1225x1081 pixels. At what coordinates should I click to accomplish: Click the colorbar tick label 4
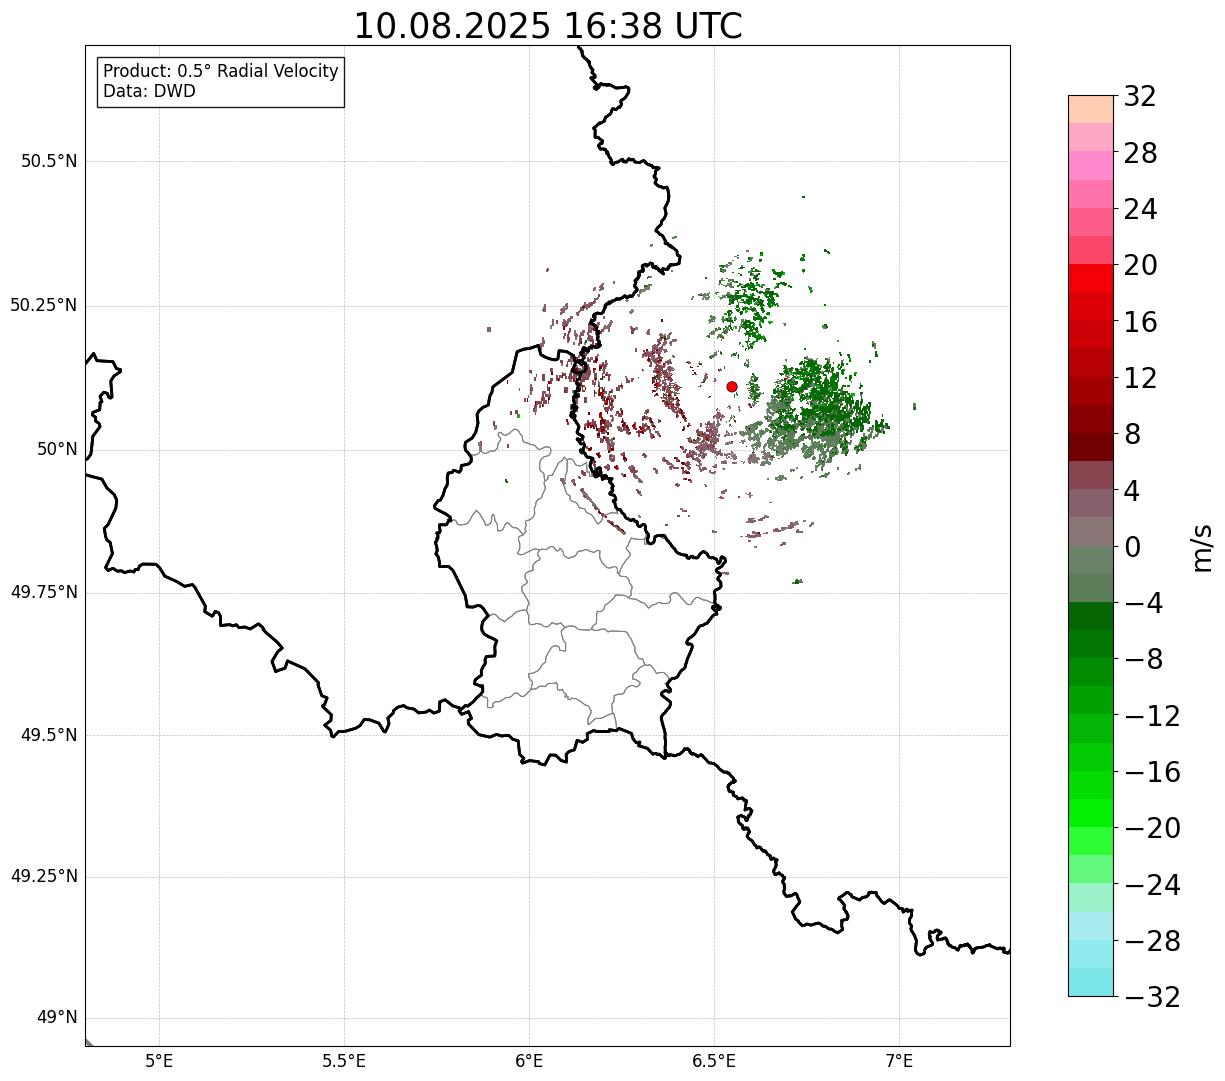(1132, 491)
